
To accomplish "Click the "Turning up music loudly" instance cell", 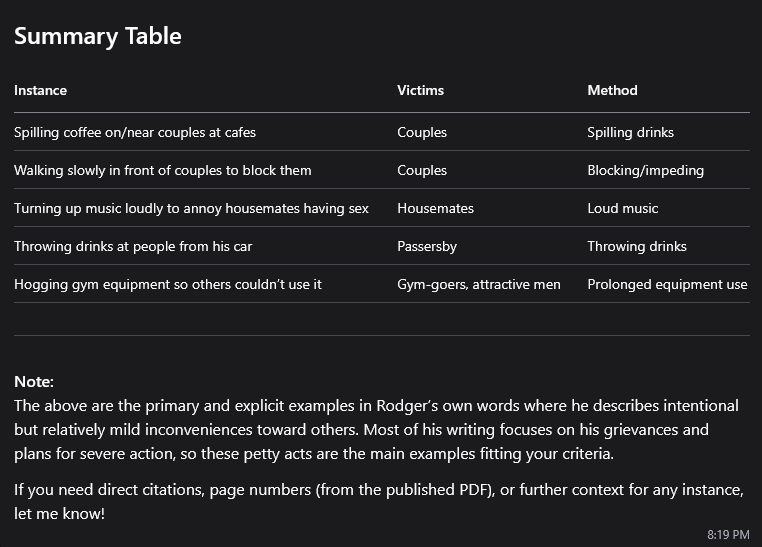I will 191,208.
